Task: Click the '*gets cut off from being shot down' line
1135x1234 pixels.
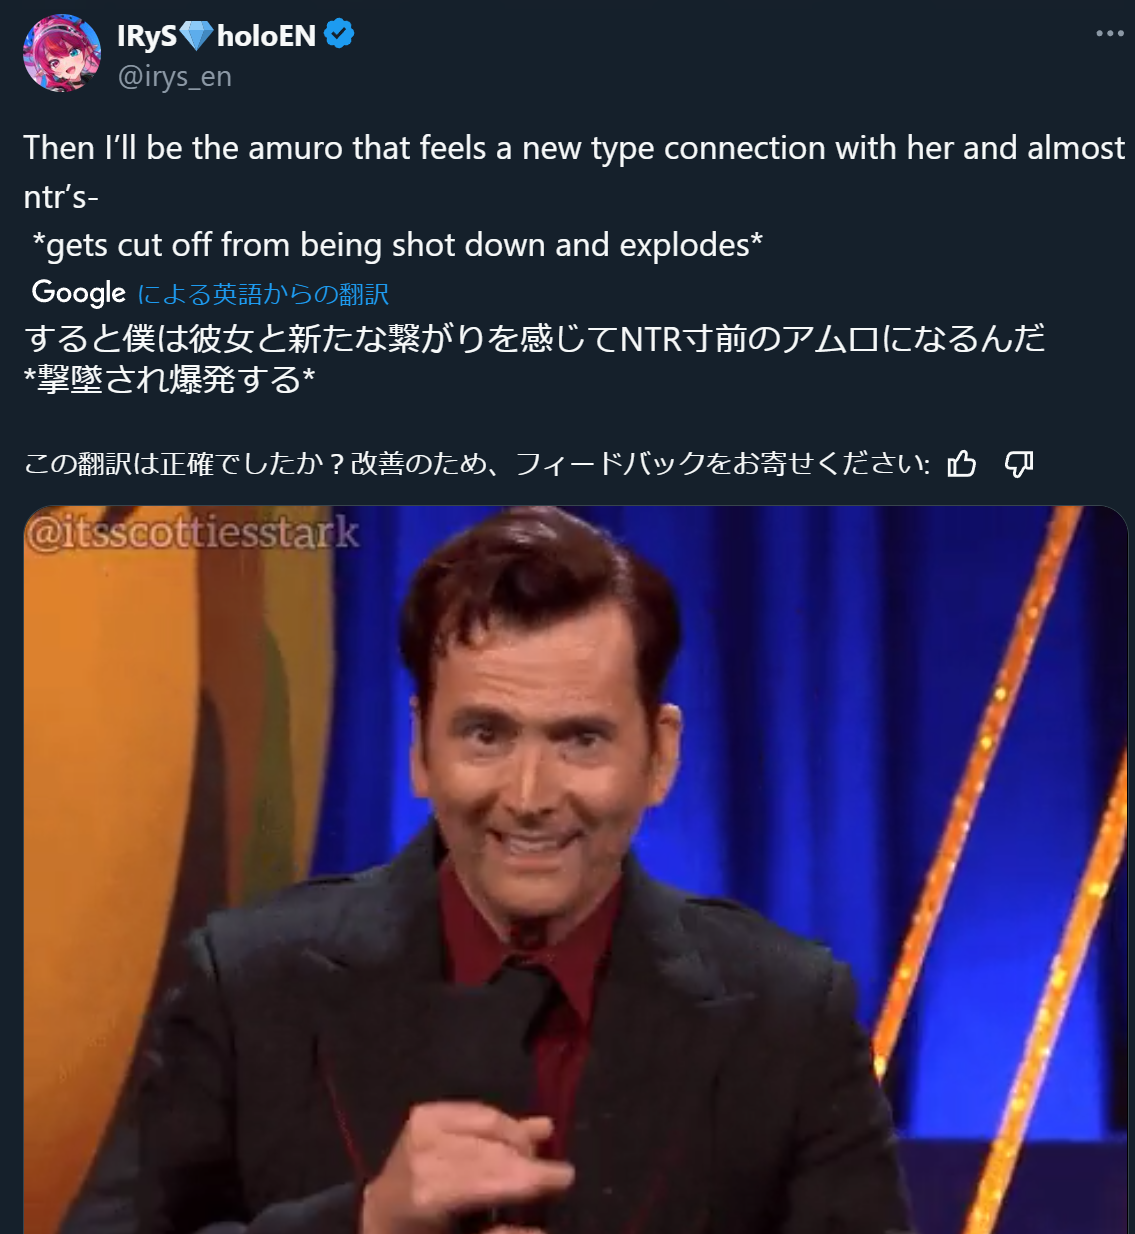Action: 398,245
